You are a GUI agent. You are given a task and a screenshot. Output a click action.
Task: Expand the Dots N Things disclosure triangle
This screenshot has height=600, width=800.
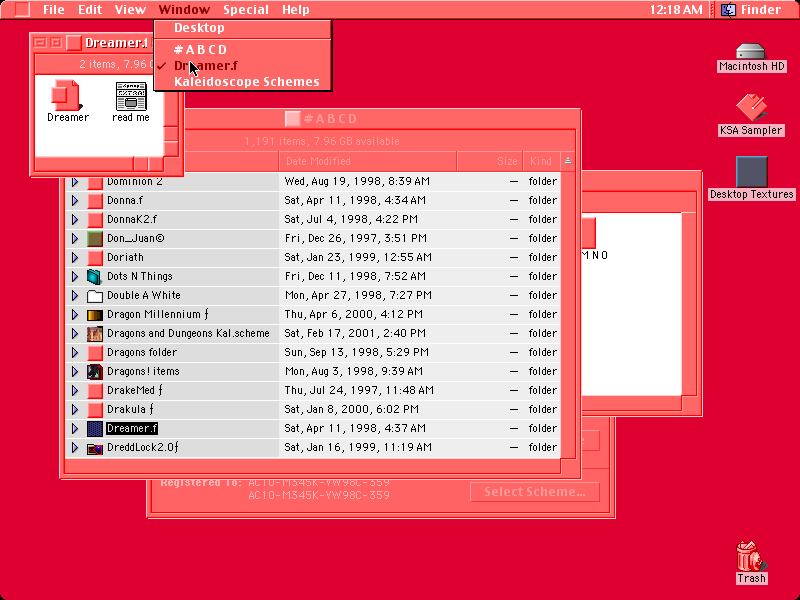coord(75,277)
